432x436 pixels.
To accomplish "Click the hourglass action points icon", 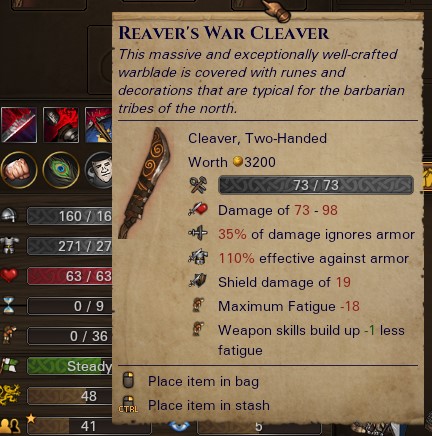I will [9, 305].
